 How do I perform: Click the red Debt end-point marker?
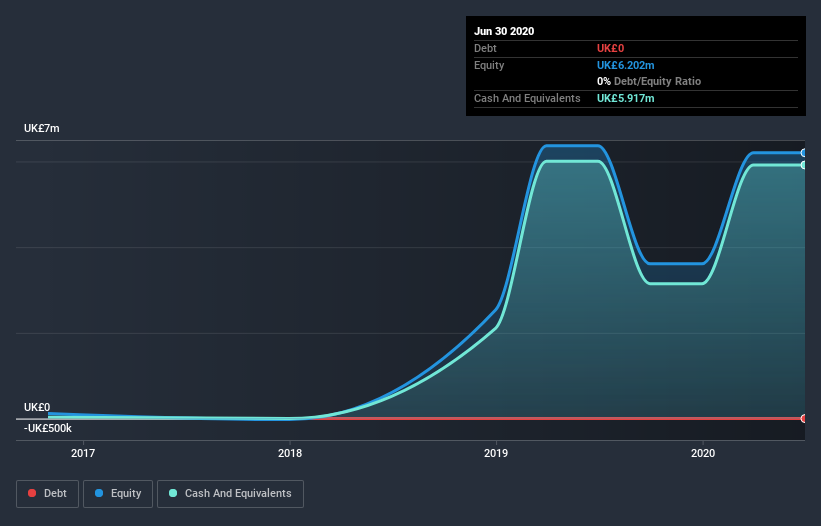pos(804,418)
